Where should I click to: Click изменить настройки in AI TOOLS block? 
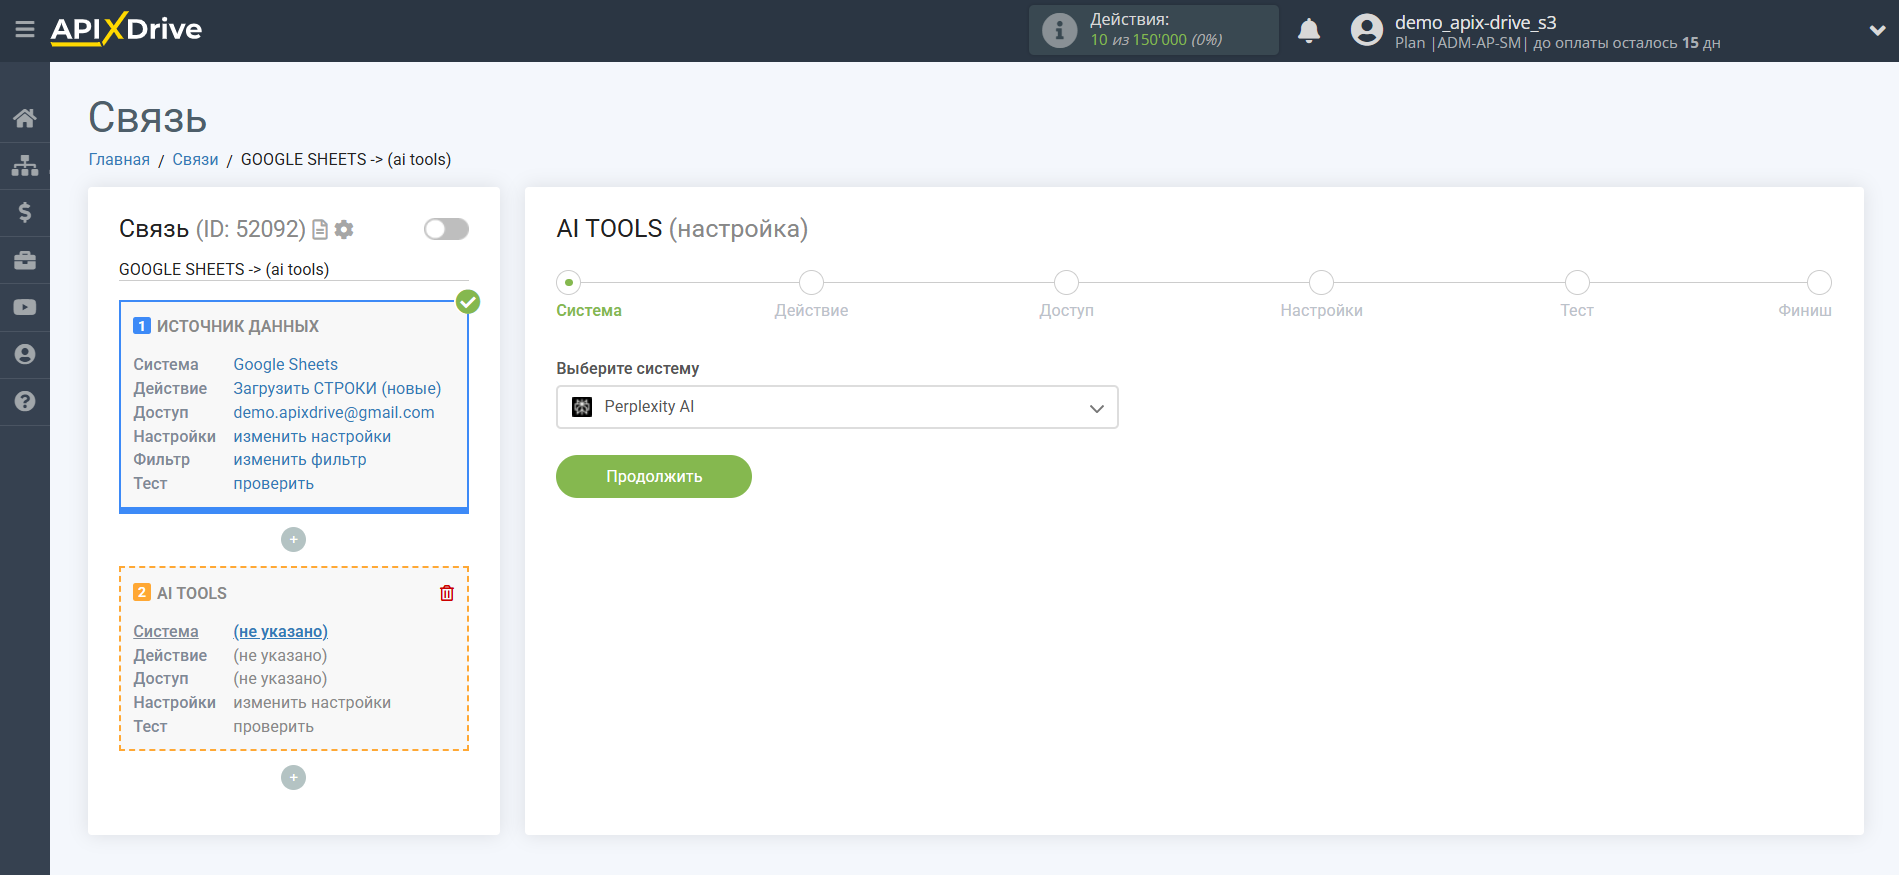(x=312, y=703)
